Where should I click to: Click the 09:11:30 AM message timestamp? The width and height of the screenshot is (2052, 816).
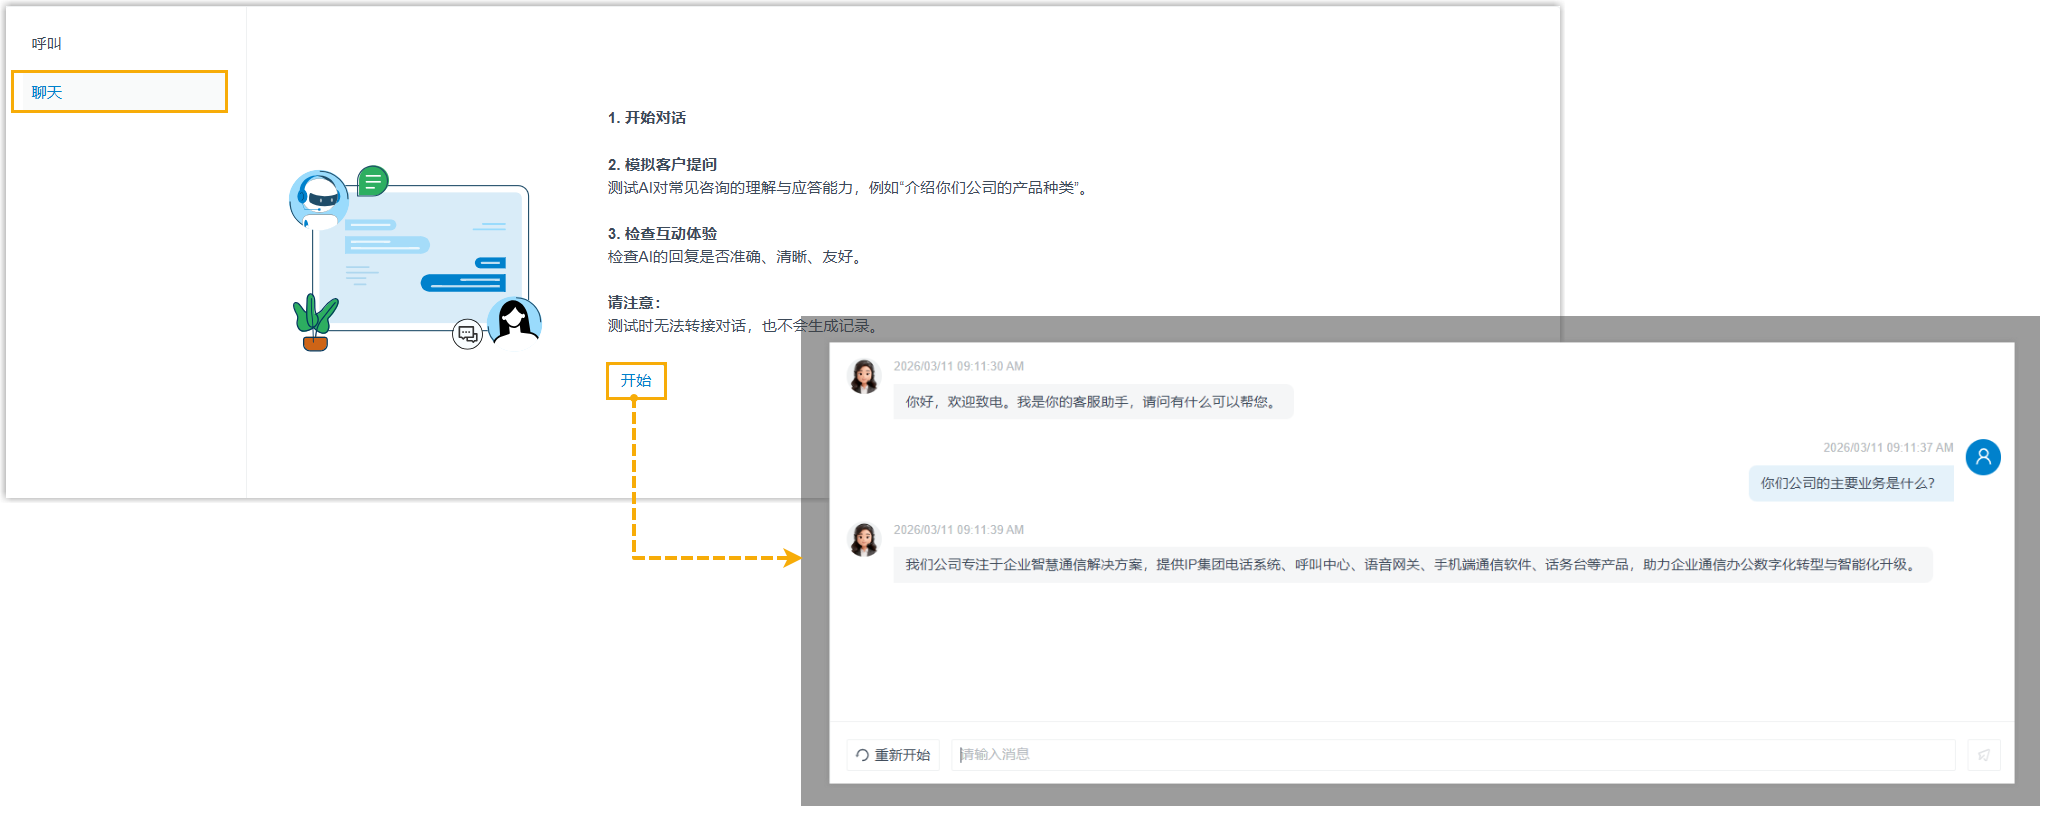[x=958, y=367]
